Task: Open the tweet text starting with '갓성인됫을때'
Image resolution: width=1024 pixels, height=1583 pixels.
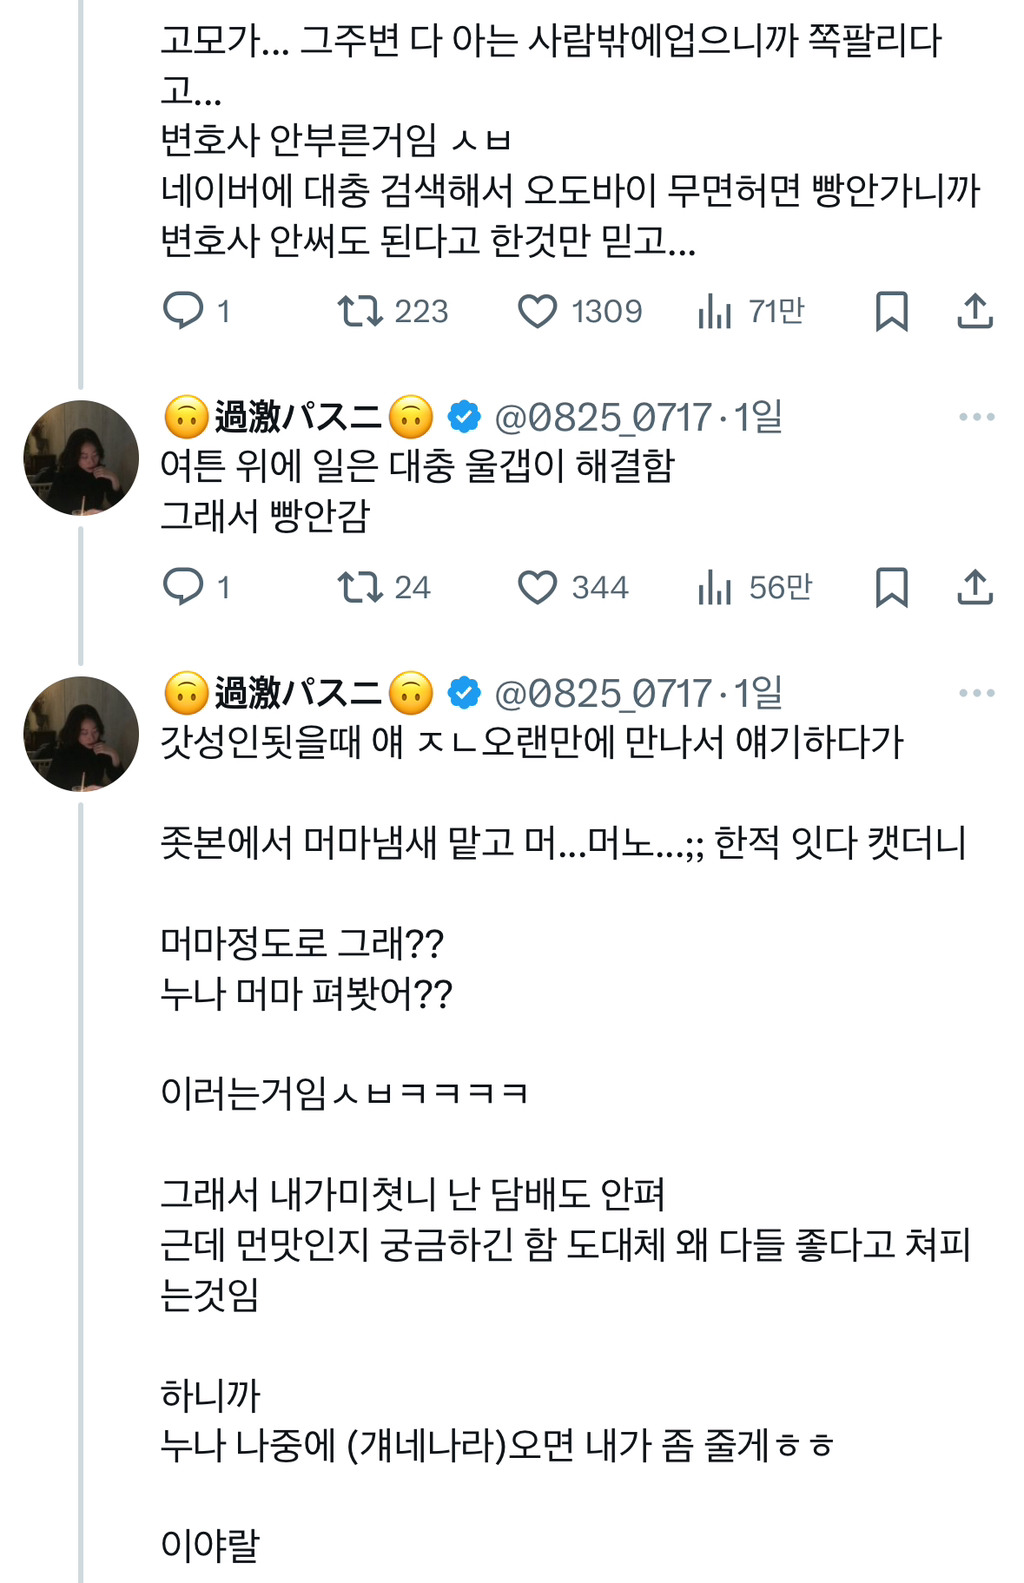Action: [531, 742]
